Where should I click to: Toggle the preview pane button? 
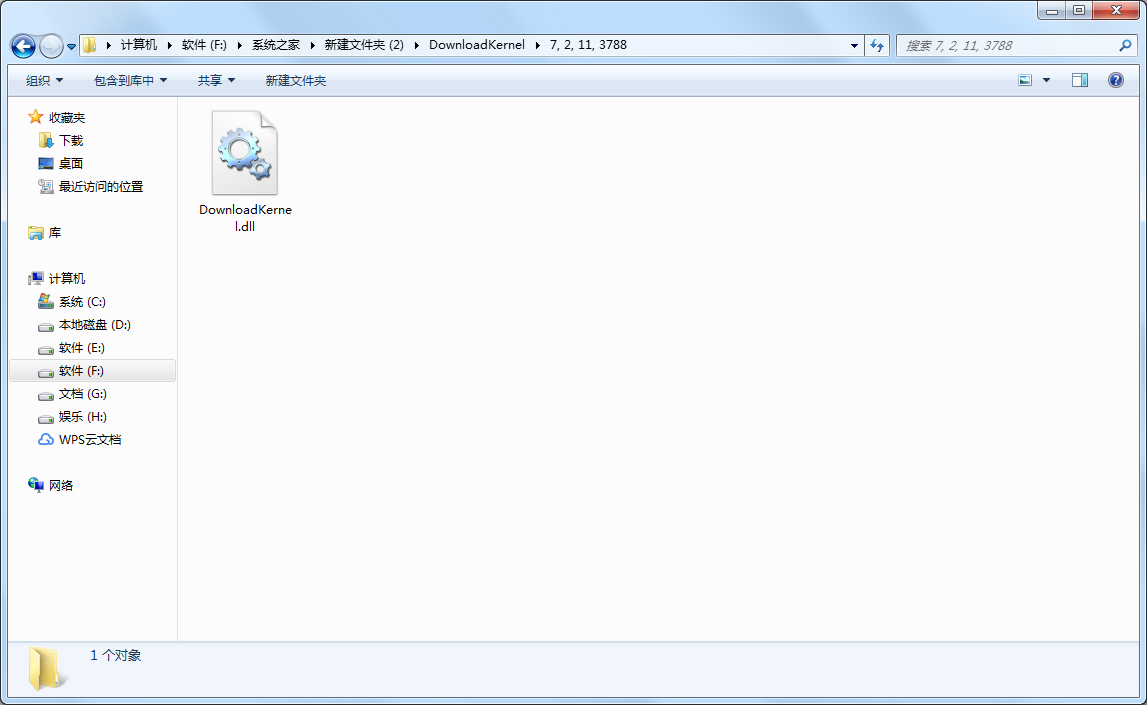tap(1080, 79)
